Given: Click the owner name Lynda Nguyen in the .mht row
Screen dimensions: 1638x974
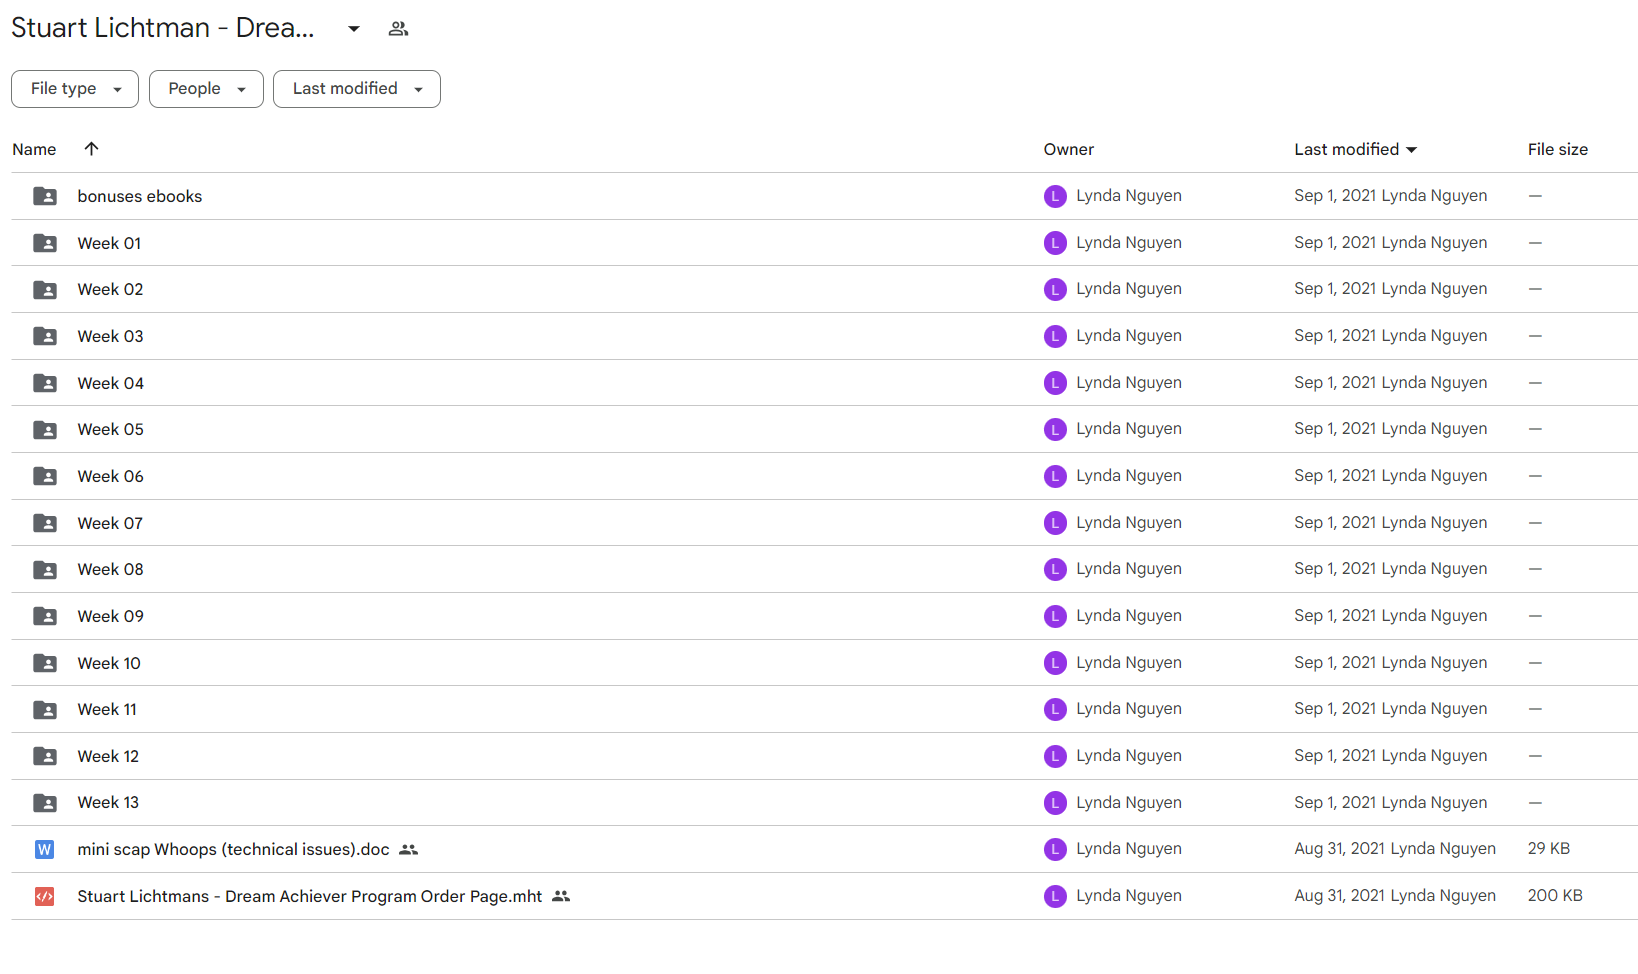Looking at the screenshot, I should point(1129,896).
